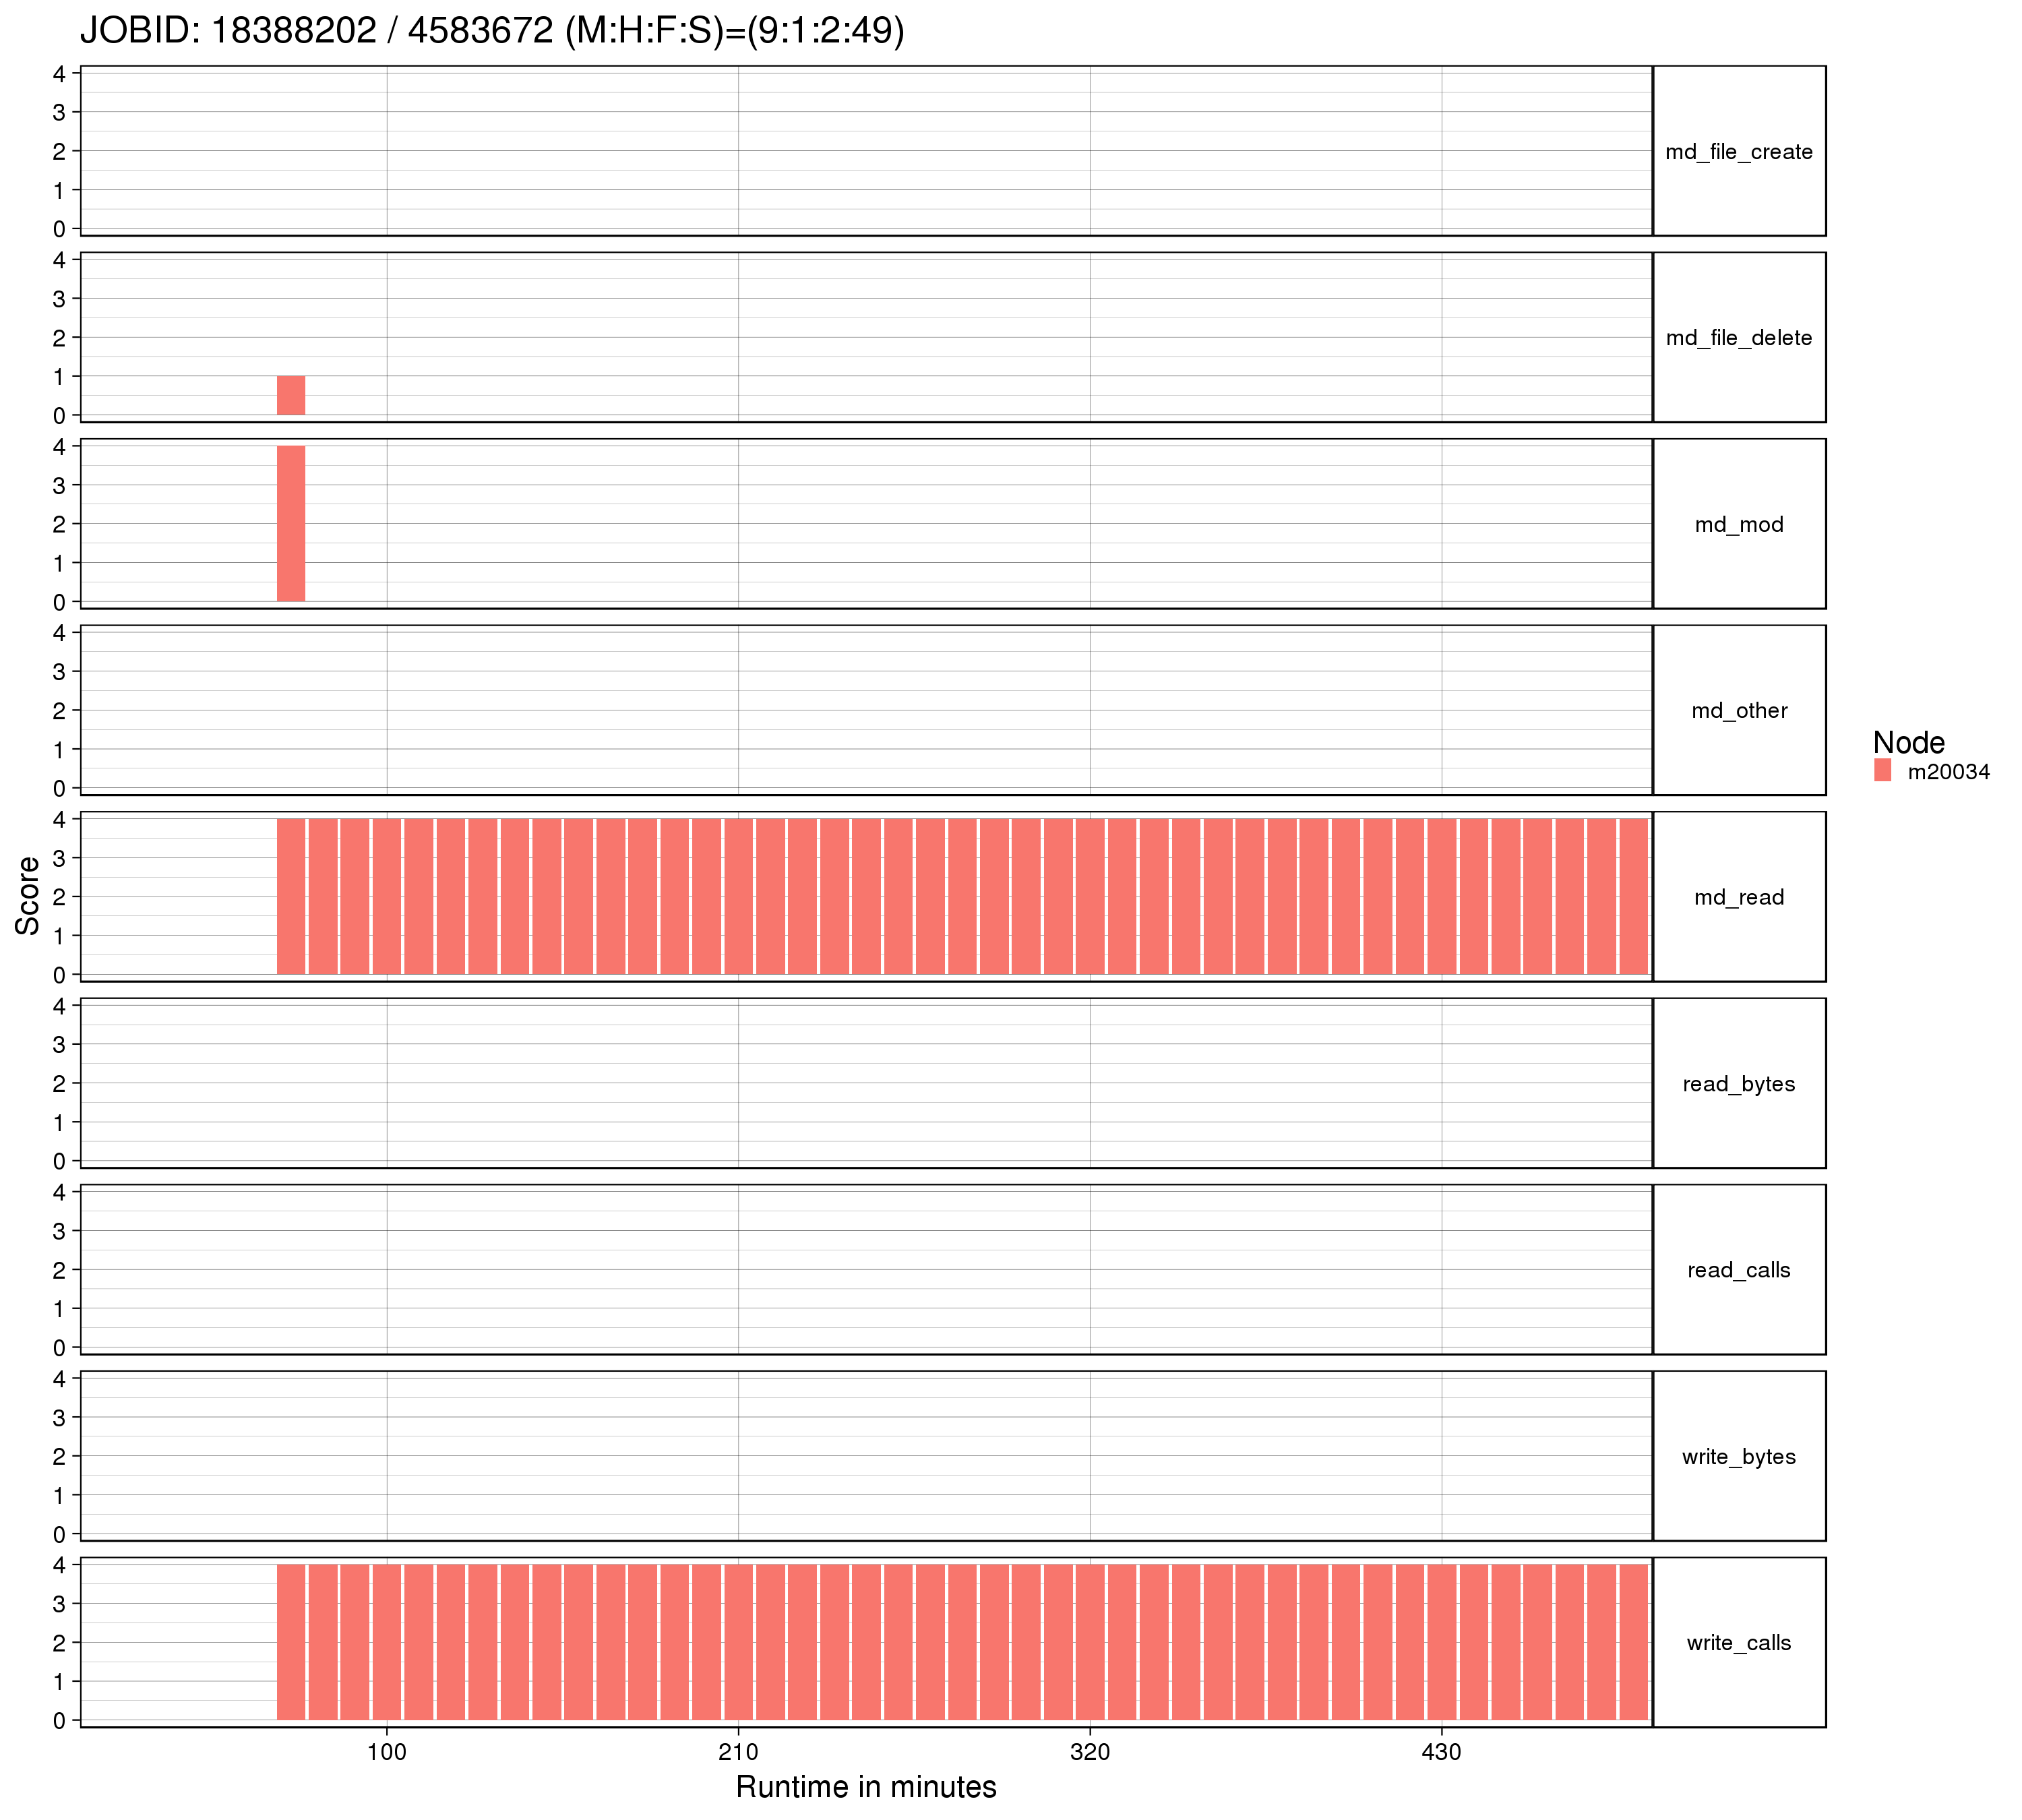Viewport: 2022px width, 1820px height.
Task: Click the m20034 legend color swatch
Action: (1882, 770)
